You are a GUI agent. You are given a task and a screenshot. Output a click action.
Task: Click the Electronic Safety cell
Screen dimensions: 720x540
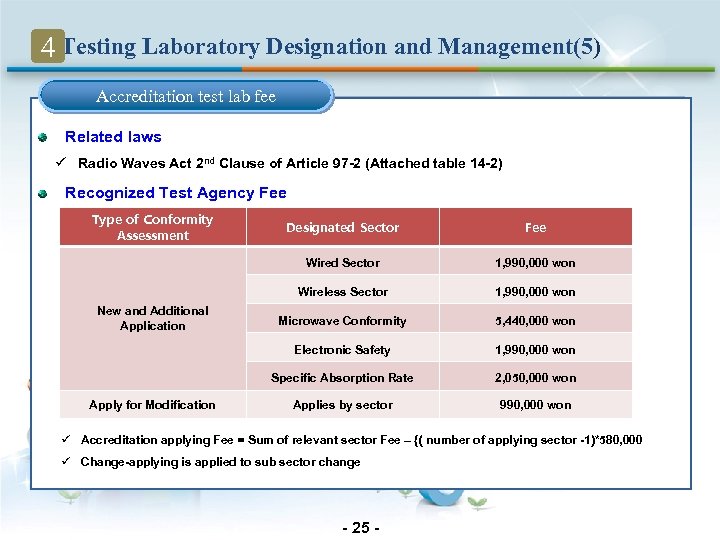[x=343, y=349]
